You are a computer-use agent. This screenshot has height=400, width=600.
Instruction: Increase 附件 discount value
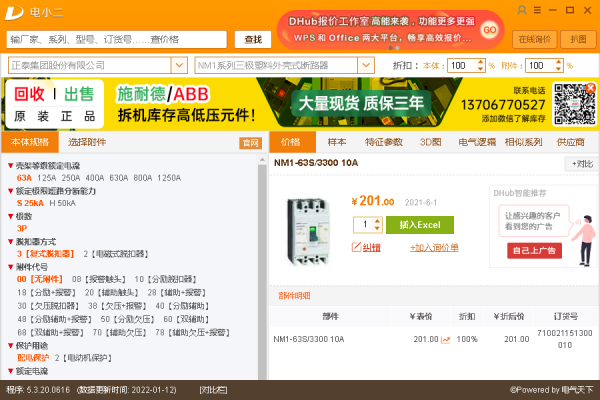[x=559, y=62]
